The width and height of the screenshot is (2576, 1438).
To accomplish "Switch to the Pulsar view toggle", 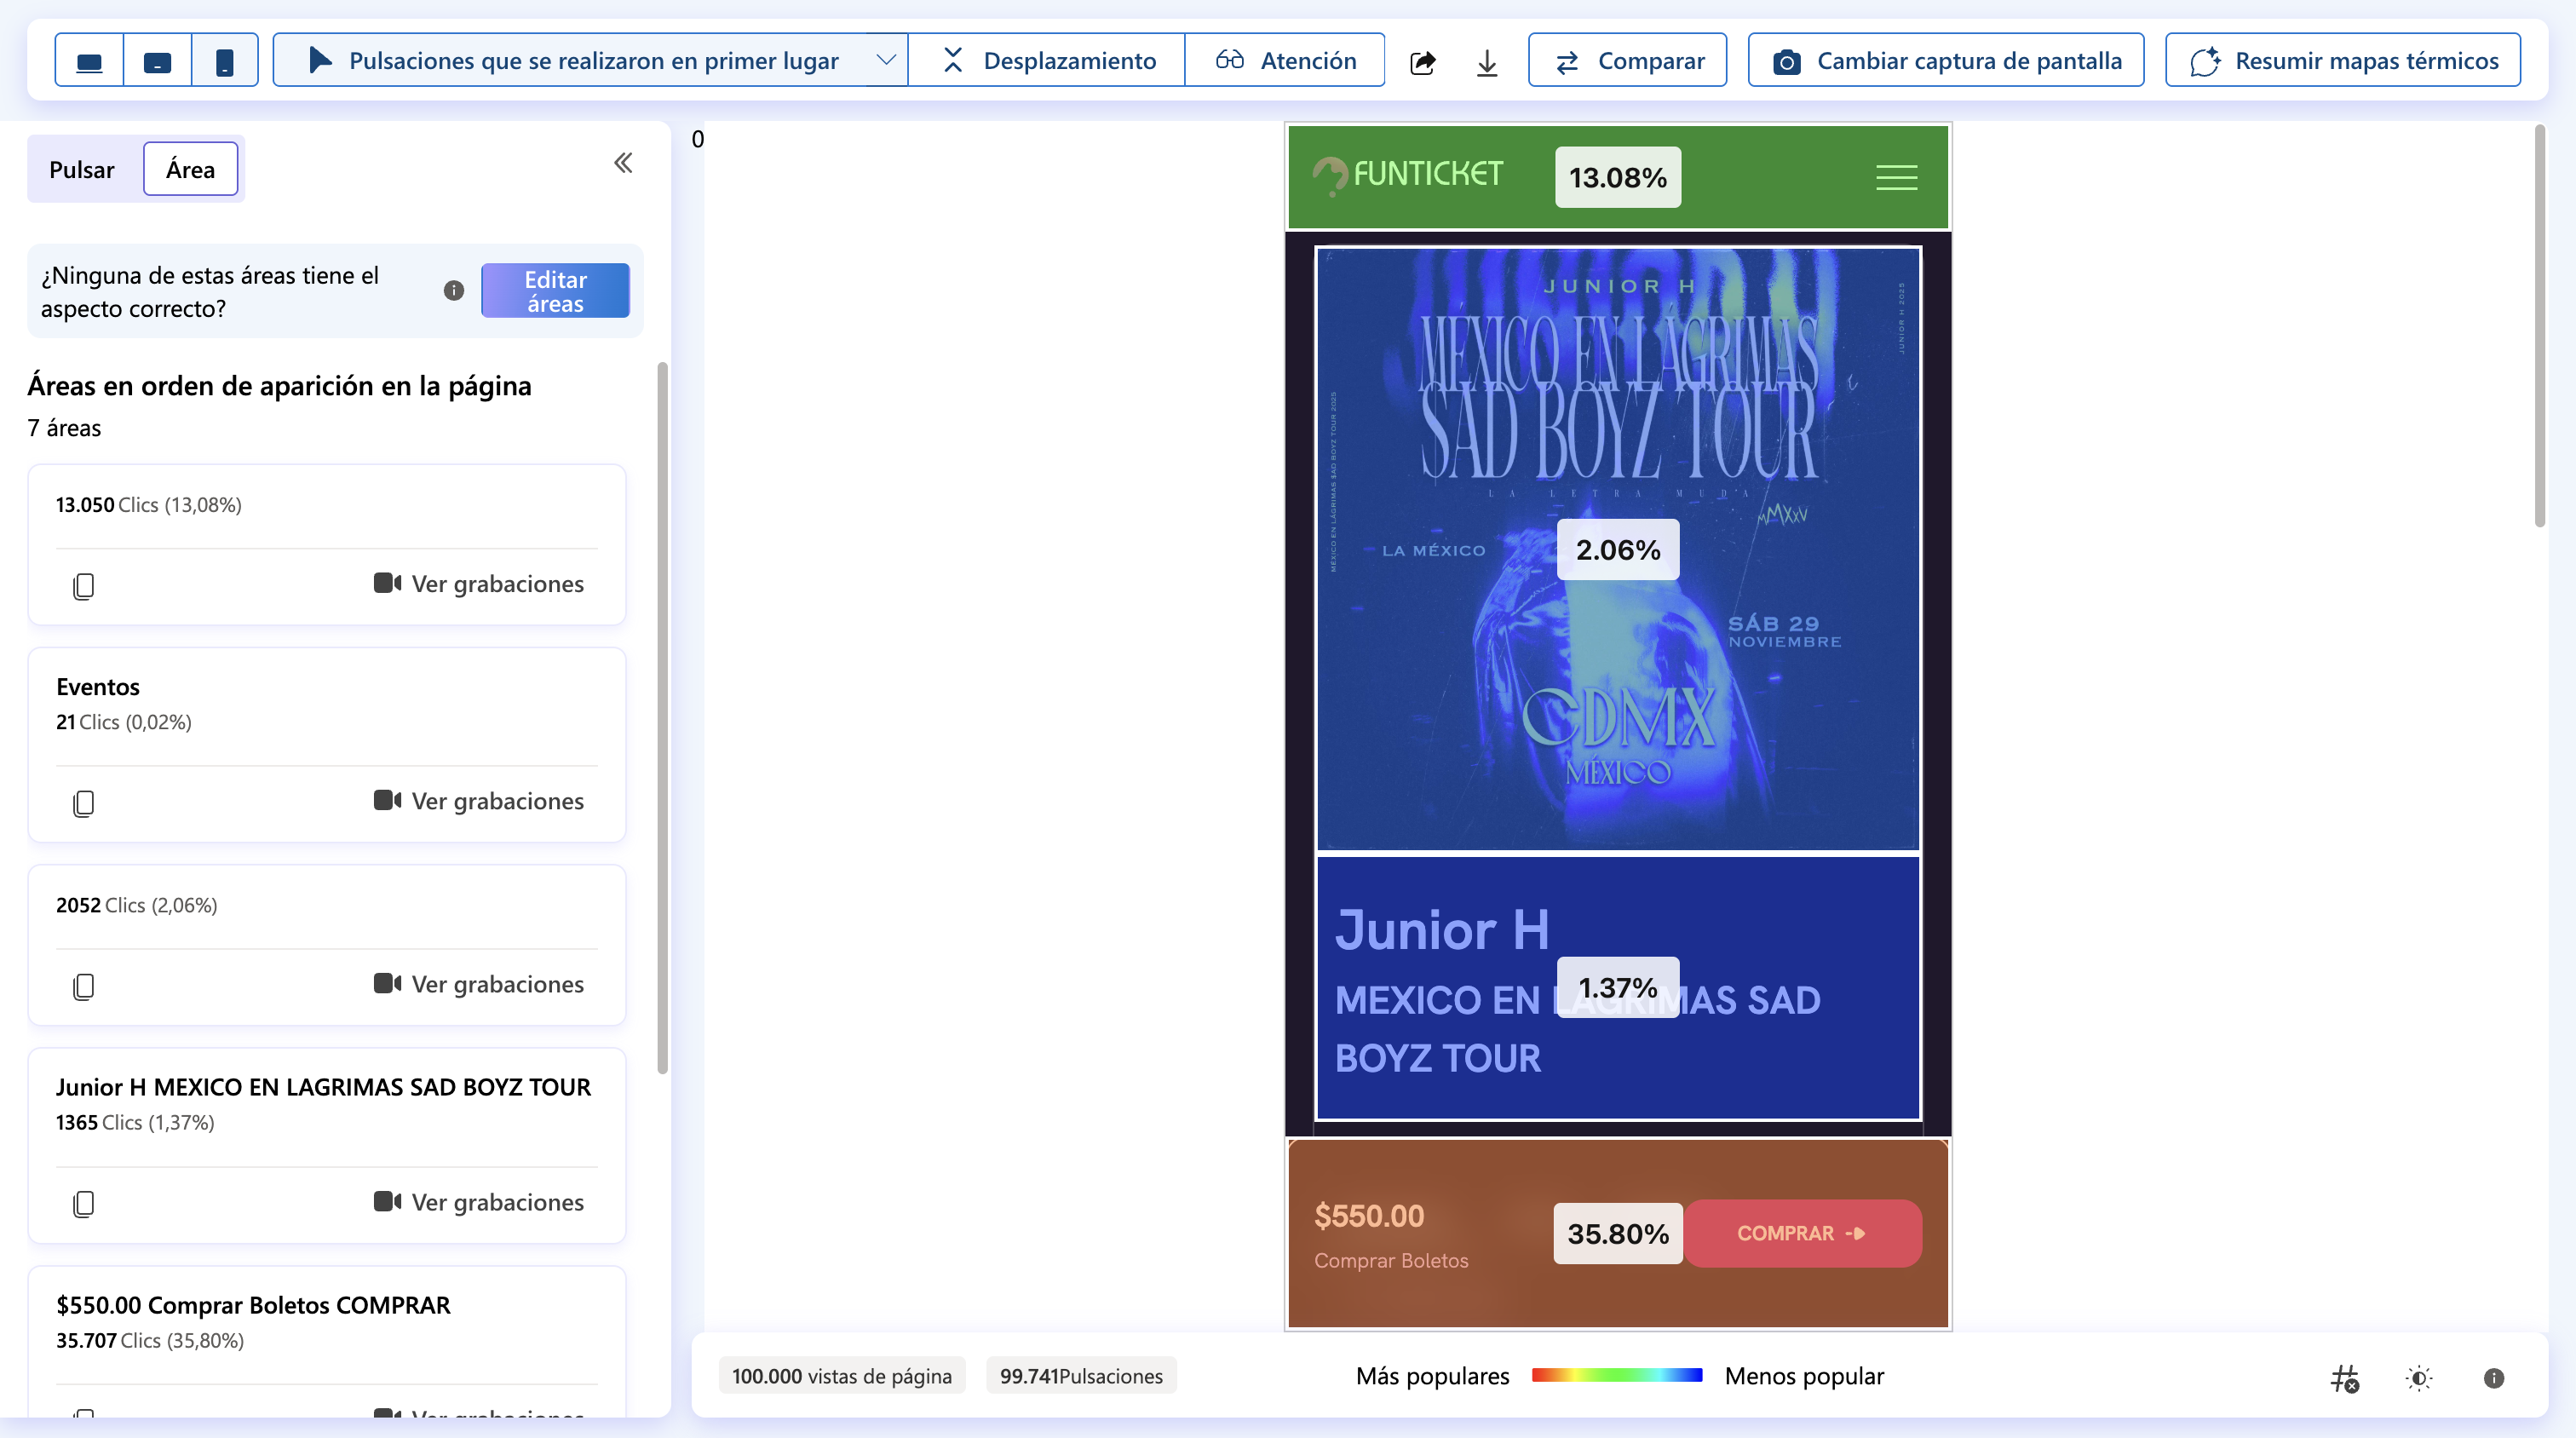I will pyautogui.click(x=81, y=169).
